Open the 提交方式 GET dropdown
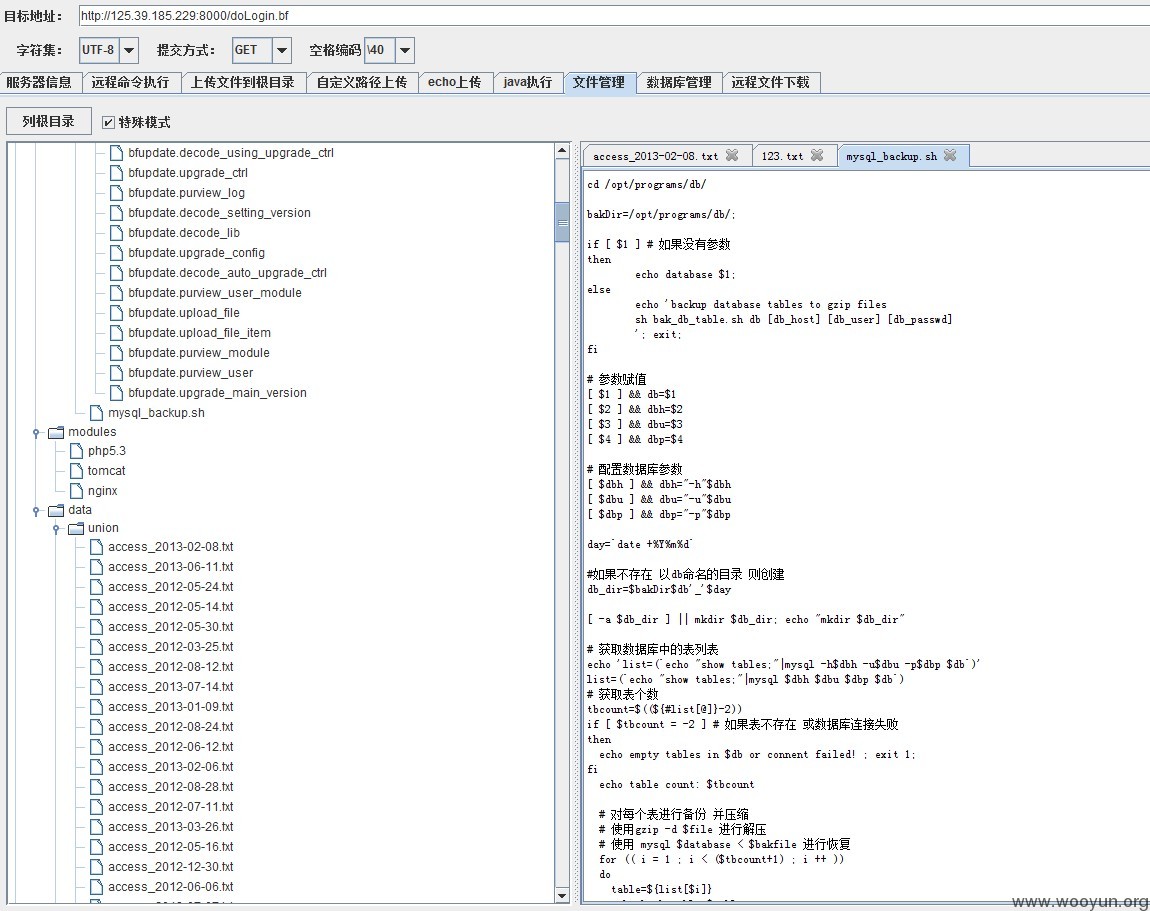The height and width of the screenshot is (911, 1150). coord(282,51)
